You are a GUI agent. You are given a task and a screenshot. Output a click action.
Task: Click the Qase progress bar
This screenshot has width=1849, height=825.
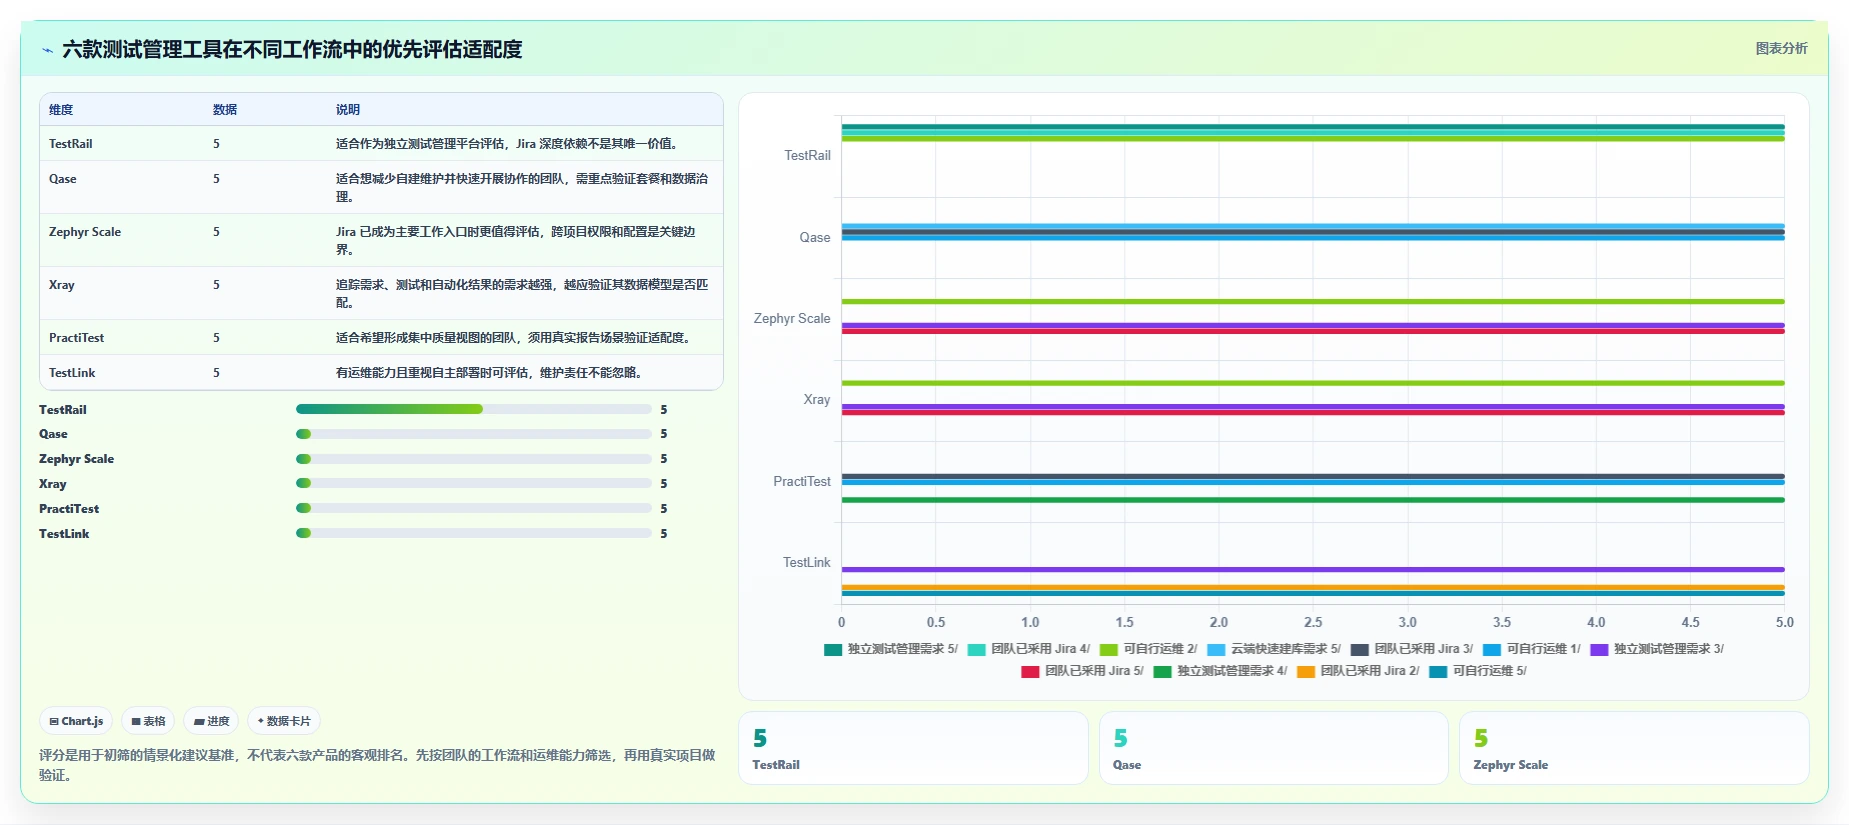coord(474,434)
